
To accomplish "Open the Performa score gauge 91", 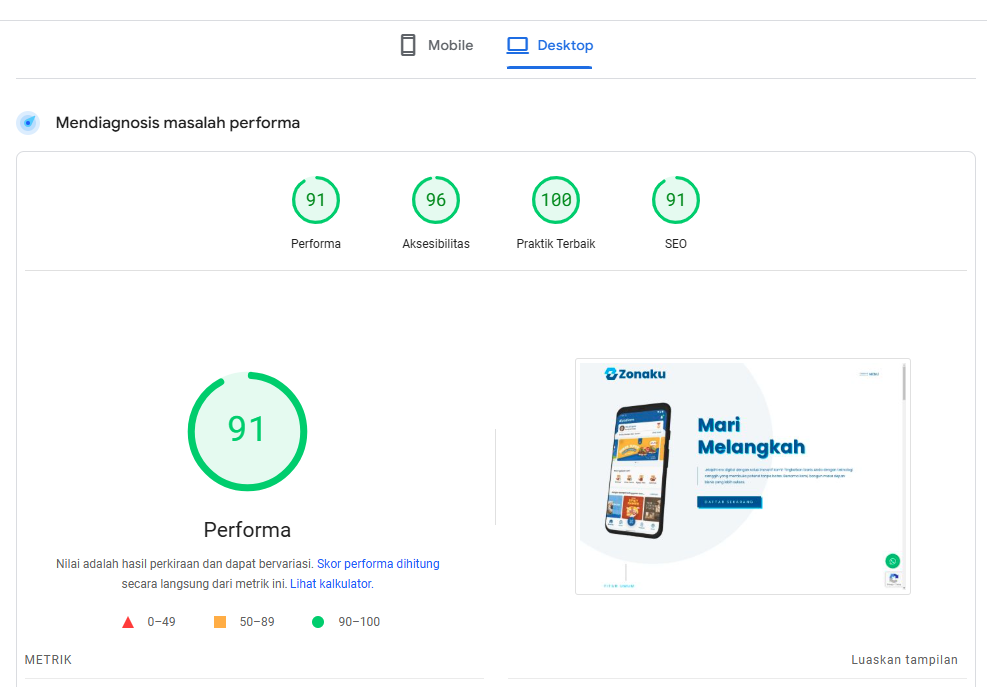I will coord(315,200).
